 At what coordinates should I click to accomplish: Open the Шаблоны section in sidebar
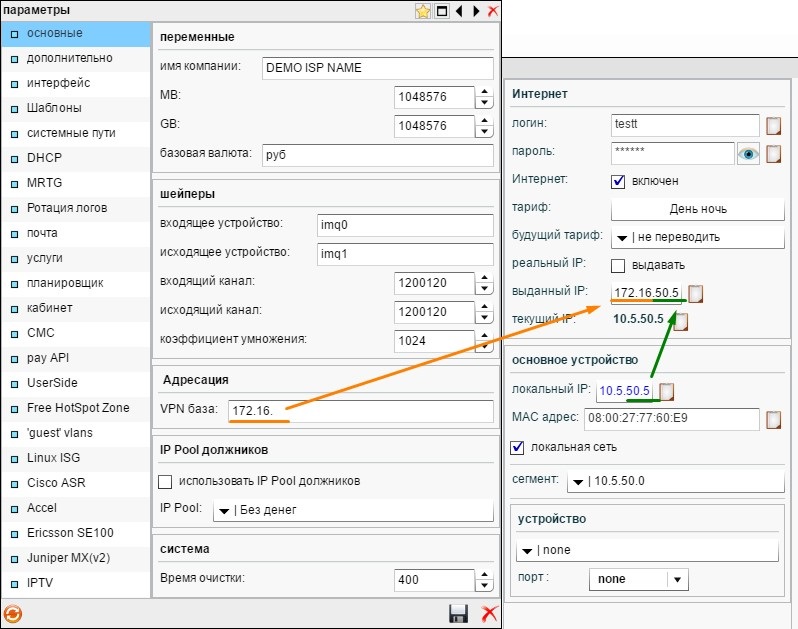(54, 108)
